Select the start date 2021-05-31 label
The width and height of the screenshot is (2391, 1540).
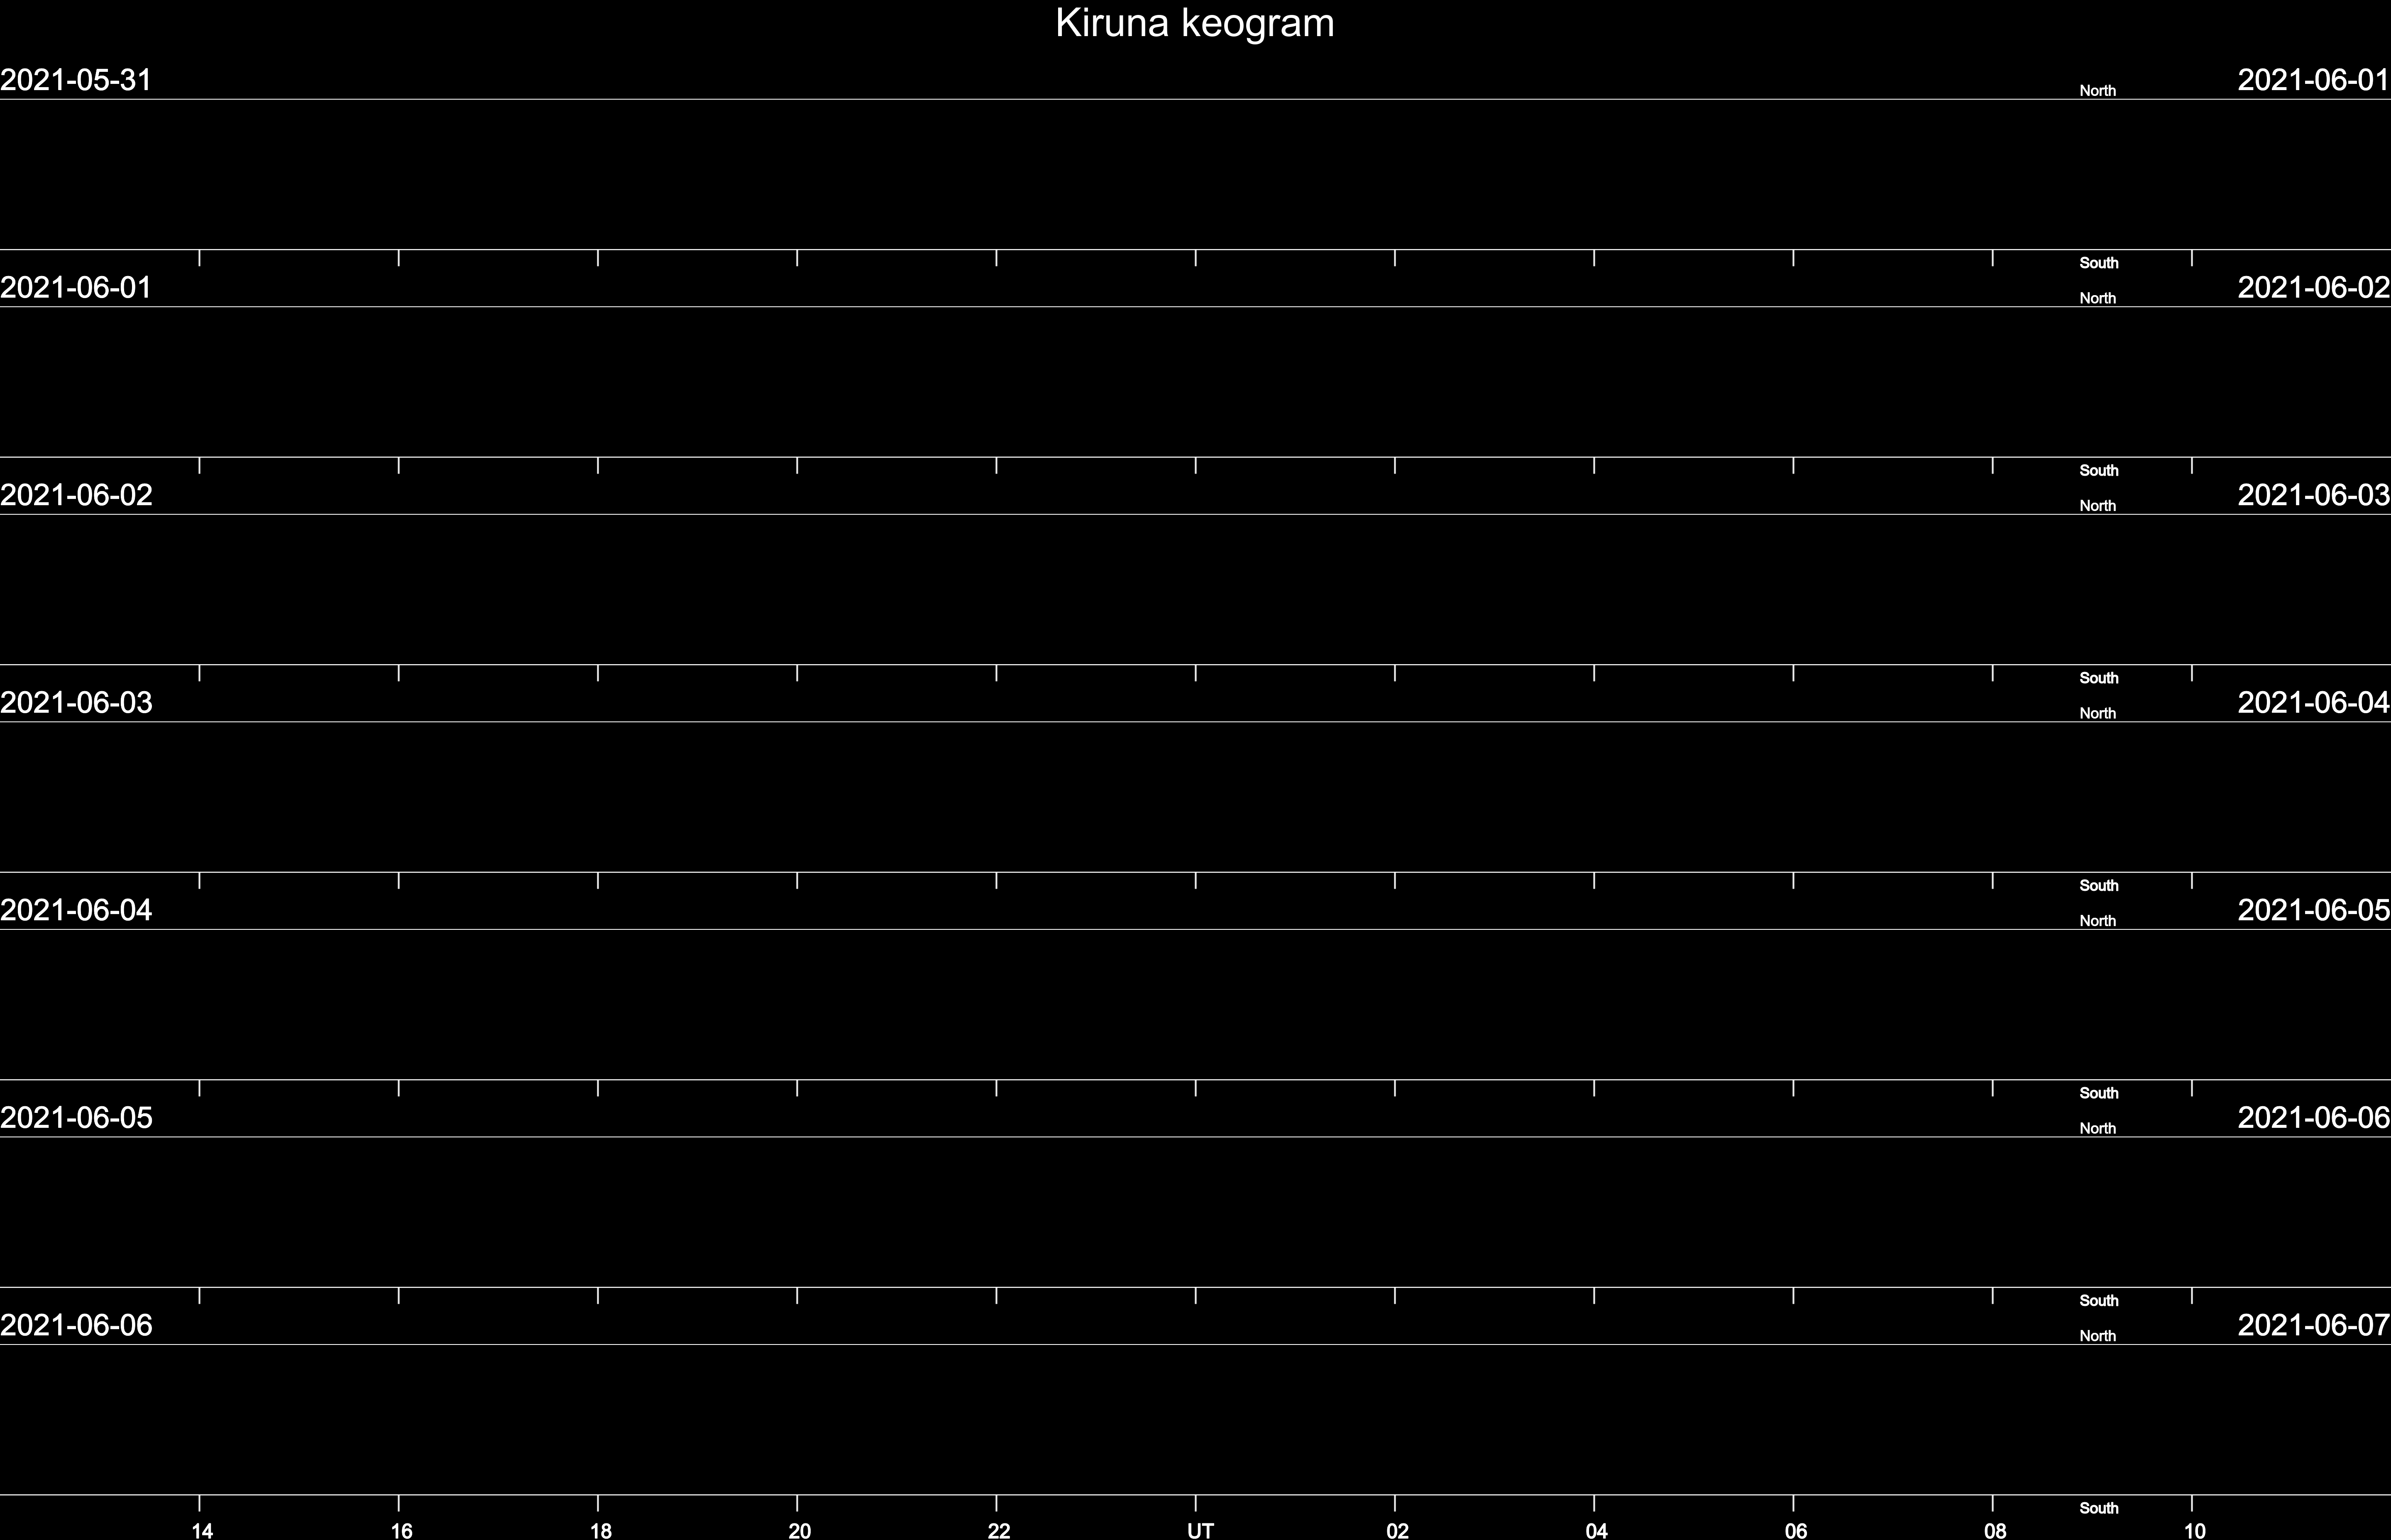tap(76, 80)
